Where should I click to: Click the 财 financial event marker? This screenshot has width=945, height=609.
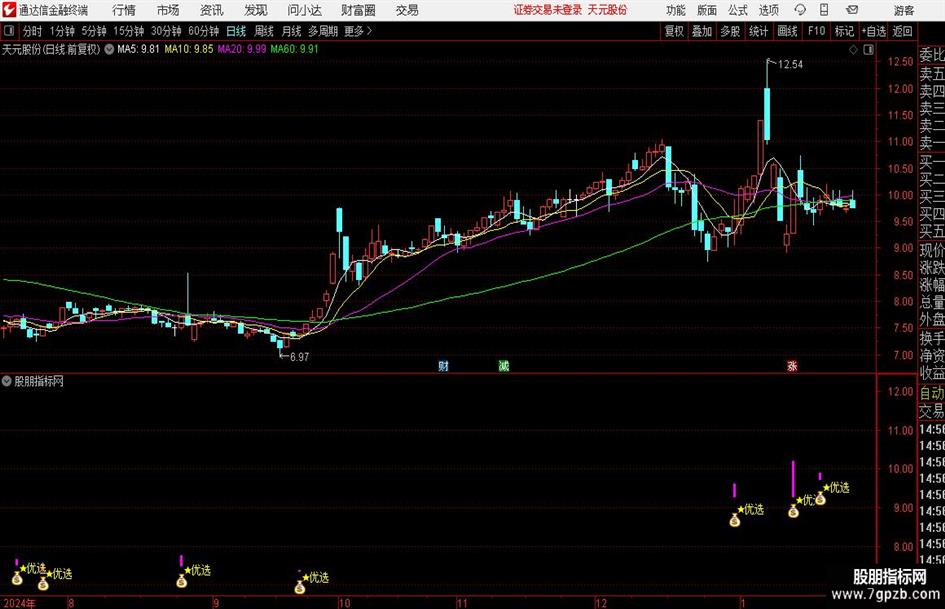(443, 366)
